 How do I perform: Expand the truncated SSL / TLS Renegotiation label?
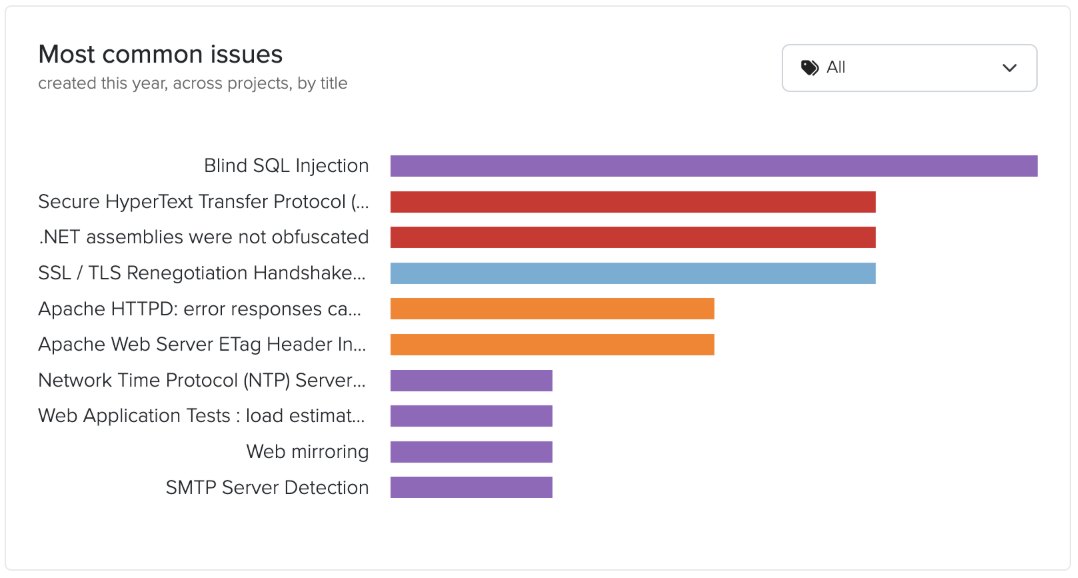200,272
